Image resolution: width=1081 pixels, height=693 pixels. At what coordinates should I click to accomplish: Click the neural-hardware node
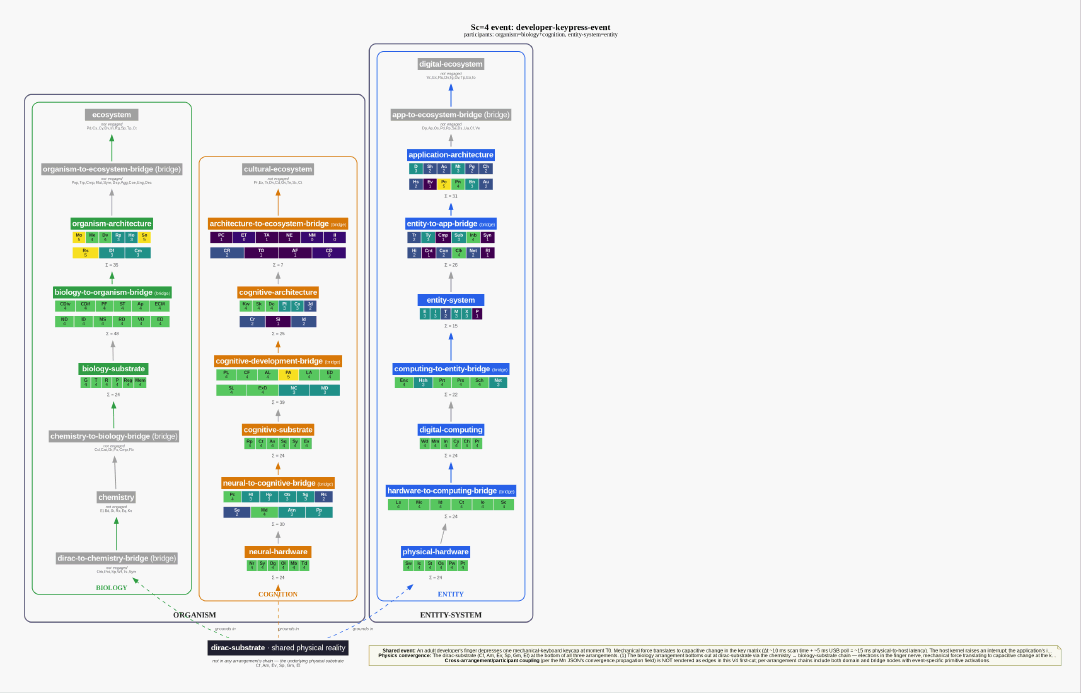coord(278,552)
